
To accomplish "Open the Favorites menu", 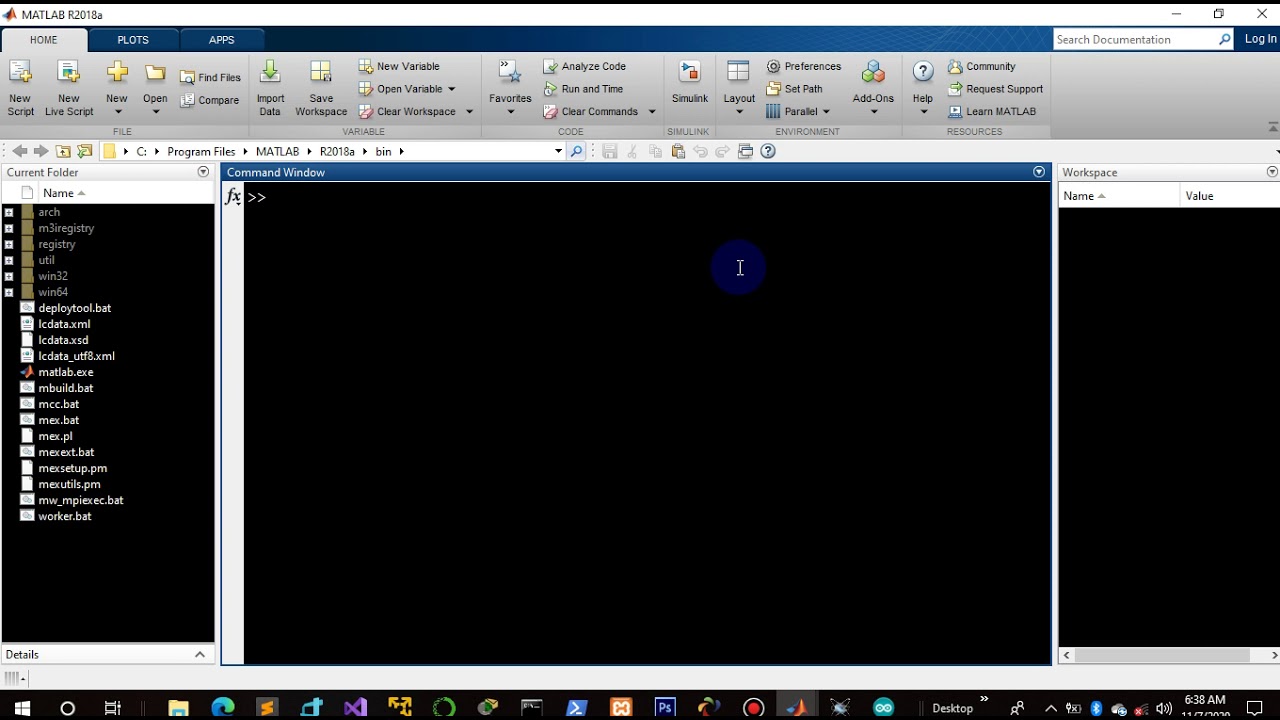I will (x=510, y=87).
